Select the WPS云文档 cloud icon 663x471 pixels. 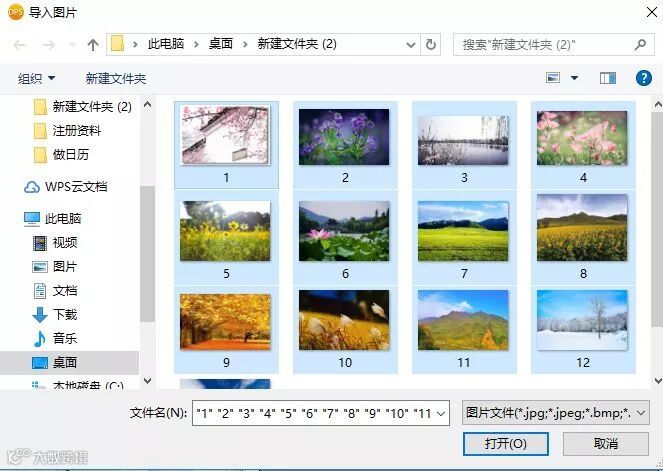(x=32, y=186)
